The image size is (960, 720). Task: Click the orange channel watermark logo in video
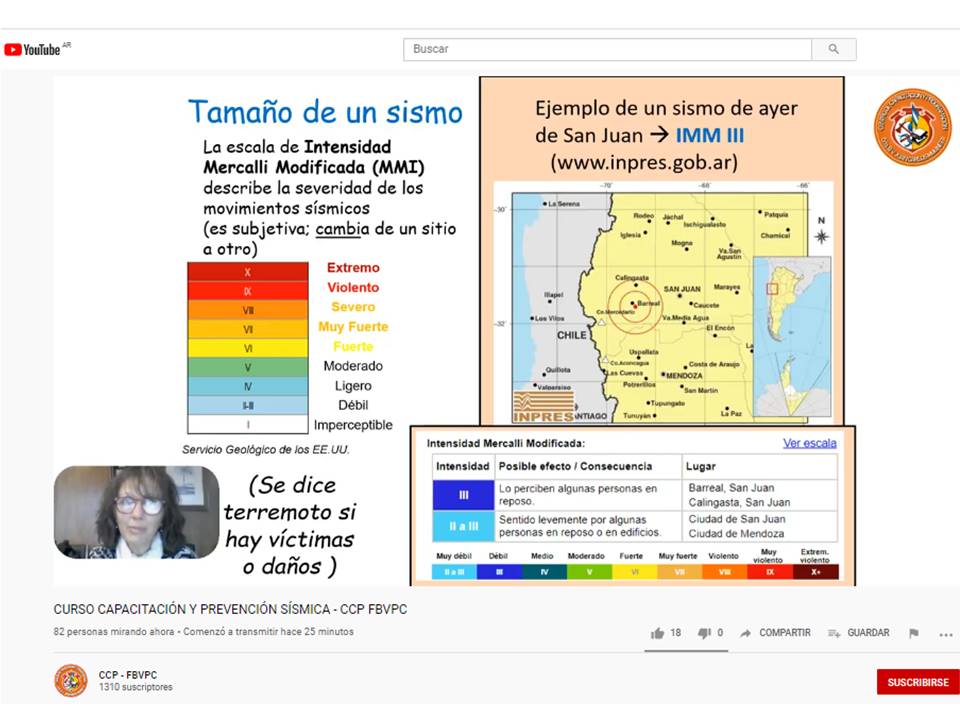coord(912,127)
